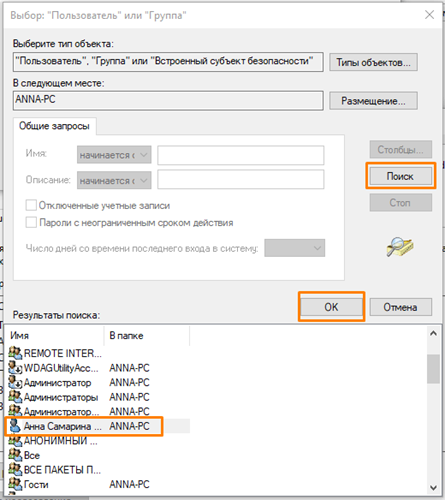This screenshot has height=500, width=445.
Task: Click the Анна Самарина user icon
Action: 15,426
